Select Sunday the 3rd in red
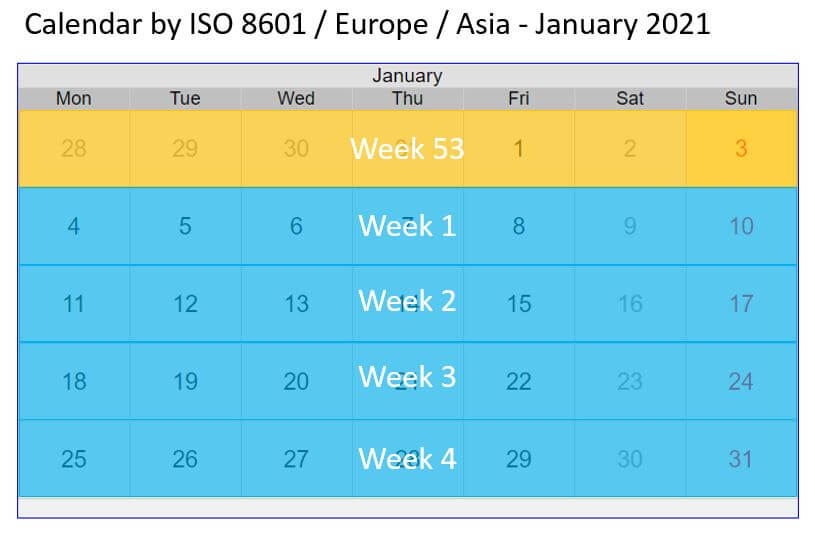Screen dimensions: 815x534 click(741, 149)
